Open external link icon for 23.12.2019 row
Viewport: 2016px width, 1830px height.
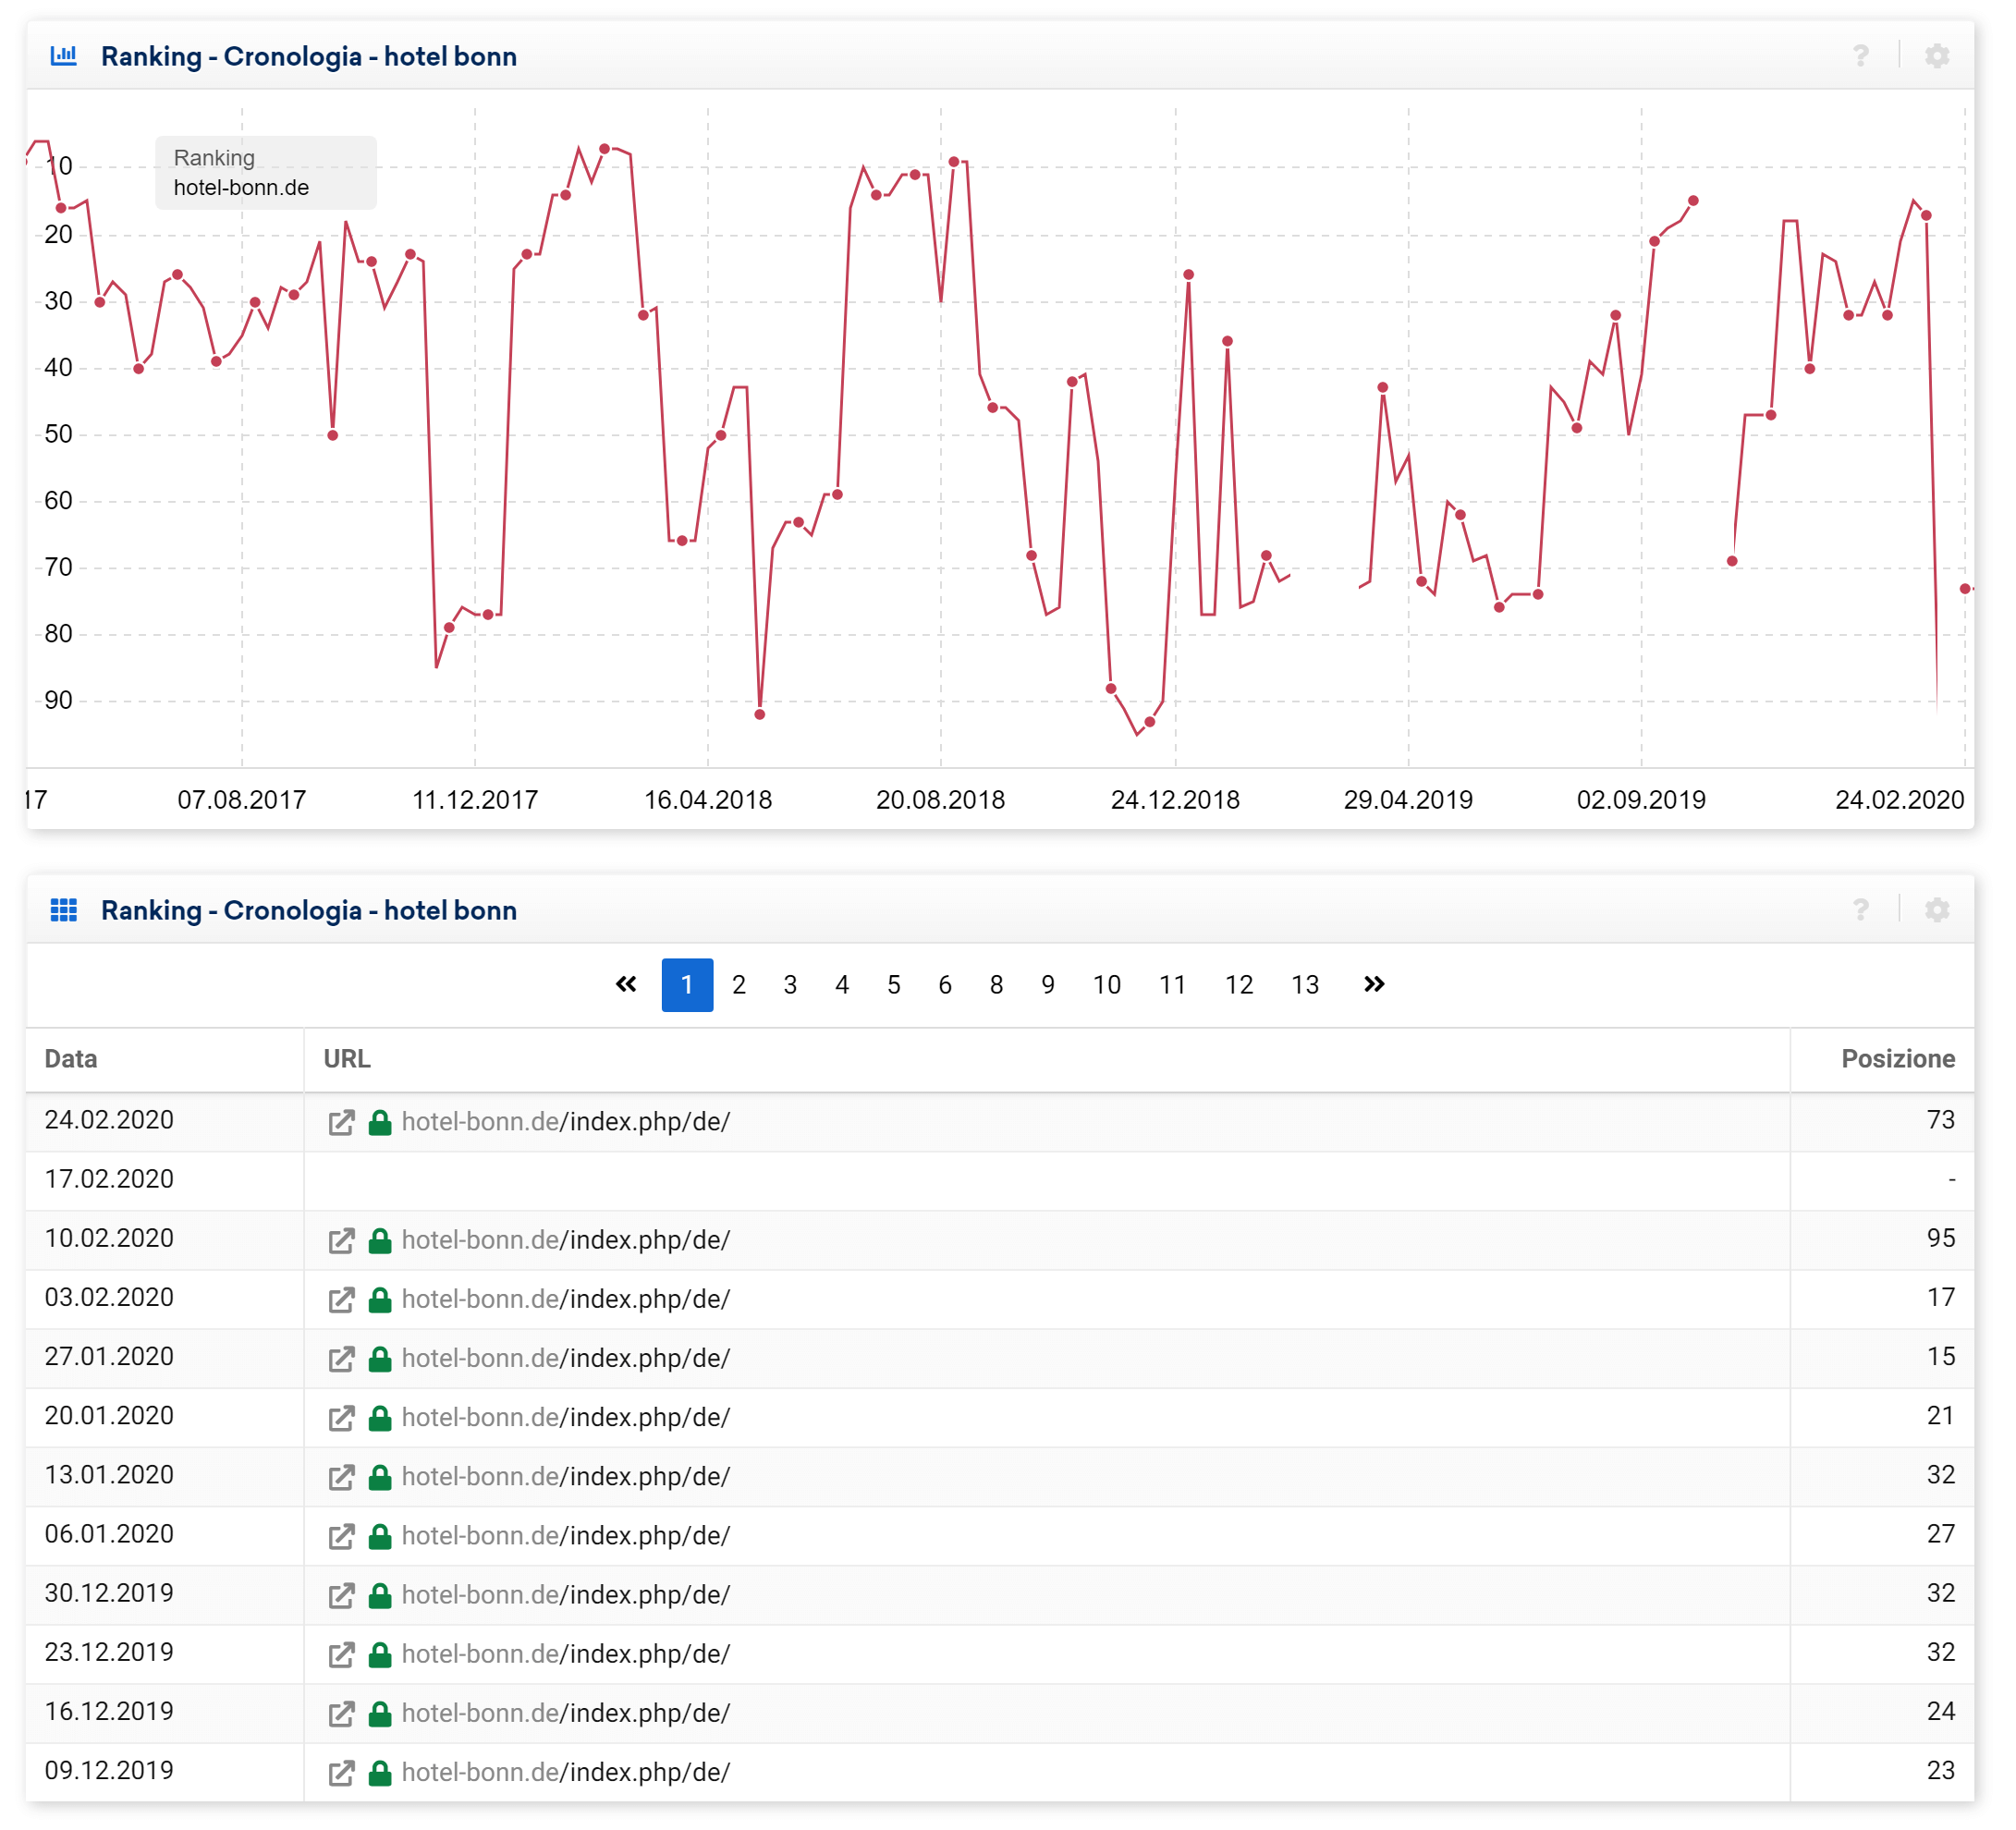341,1655
